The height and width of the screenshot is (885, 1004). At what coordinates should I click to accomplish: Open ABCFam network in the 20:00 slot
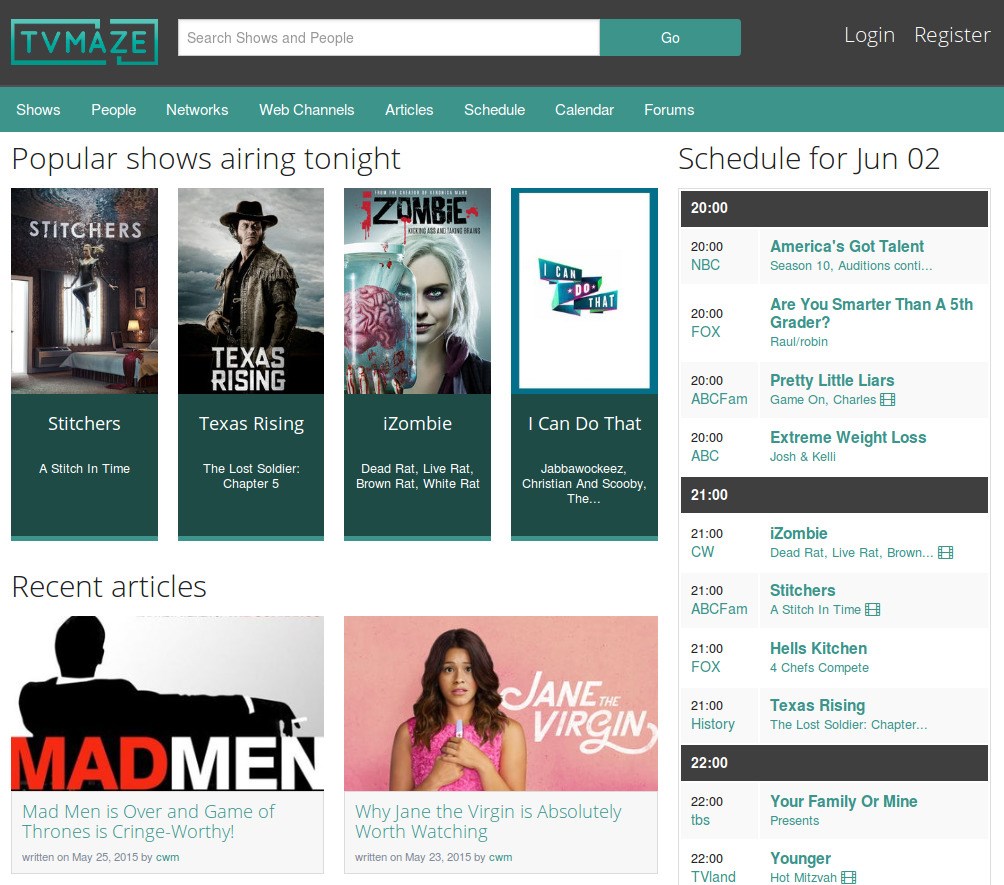point(719,399)
